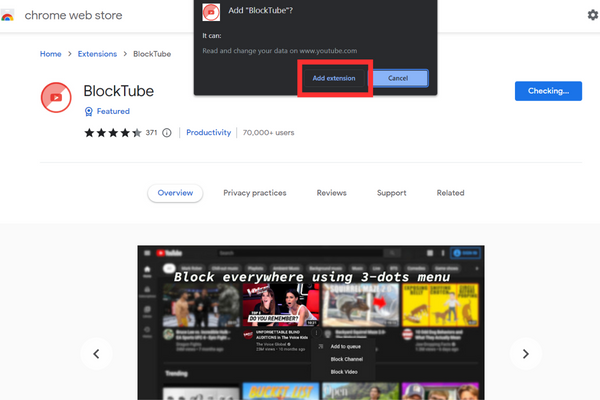Click the Featured badge icon
Image resolution: width=600 pixels, height=400 pixels.
[88, 111]
